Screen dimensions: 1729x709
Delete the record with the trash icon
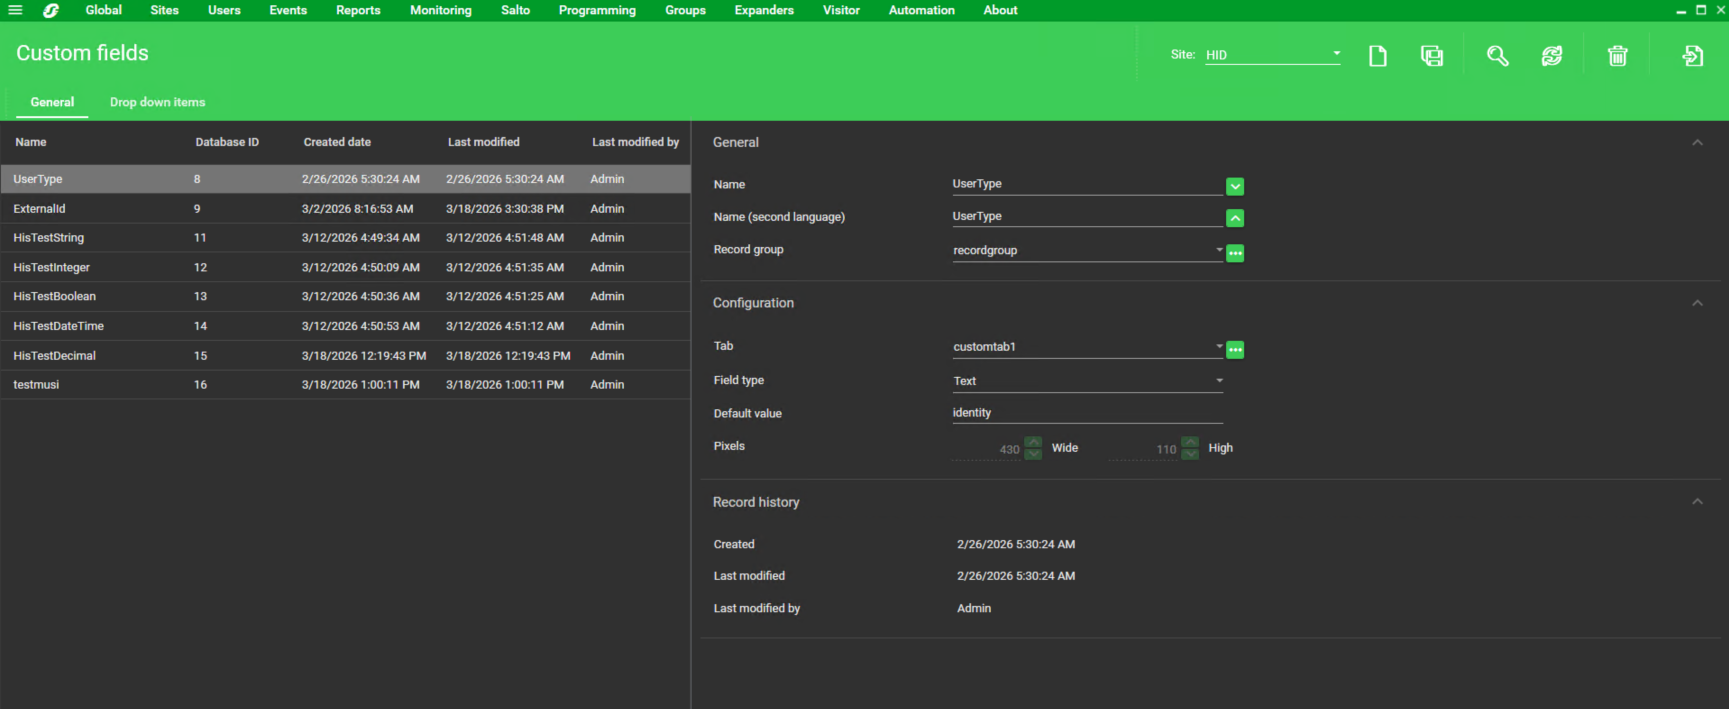[x=1617, y=56]
